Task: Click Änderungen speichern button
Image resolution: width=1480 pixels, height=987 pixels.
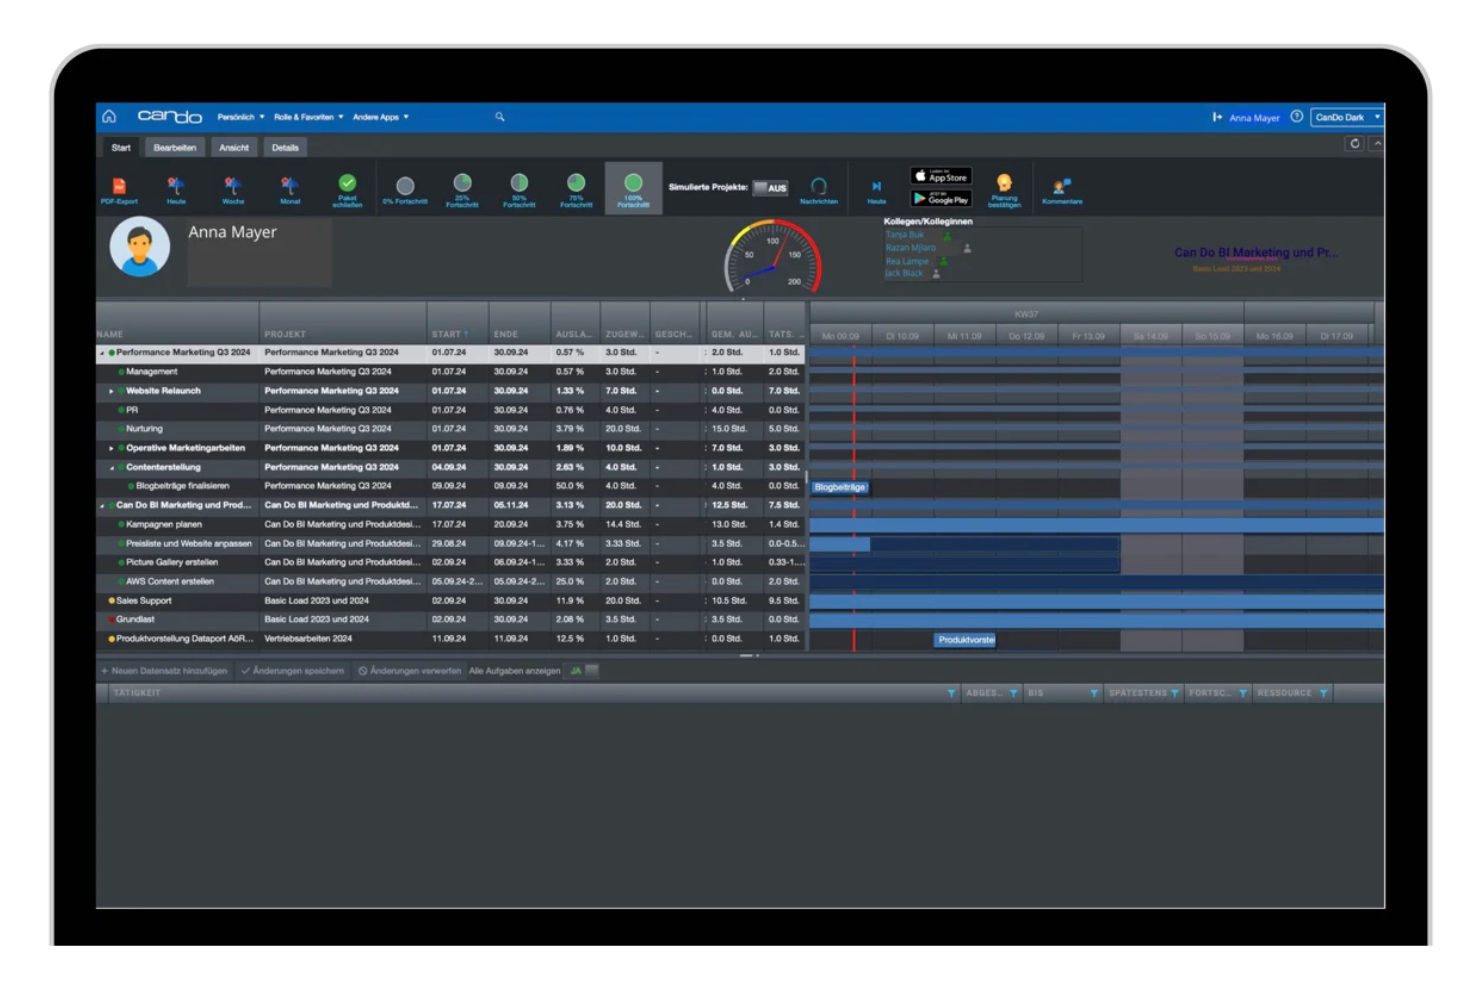Action: point(293,671)
